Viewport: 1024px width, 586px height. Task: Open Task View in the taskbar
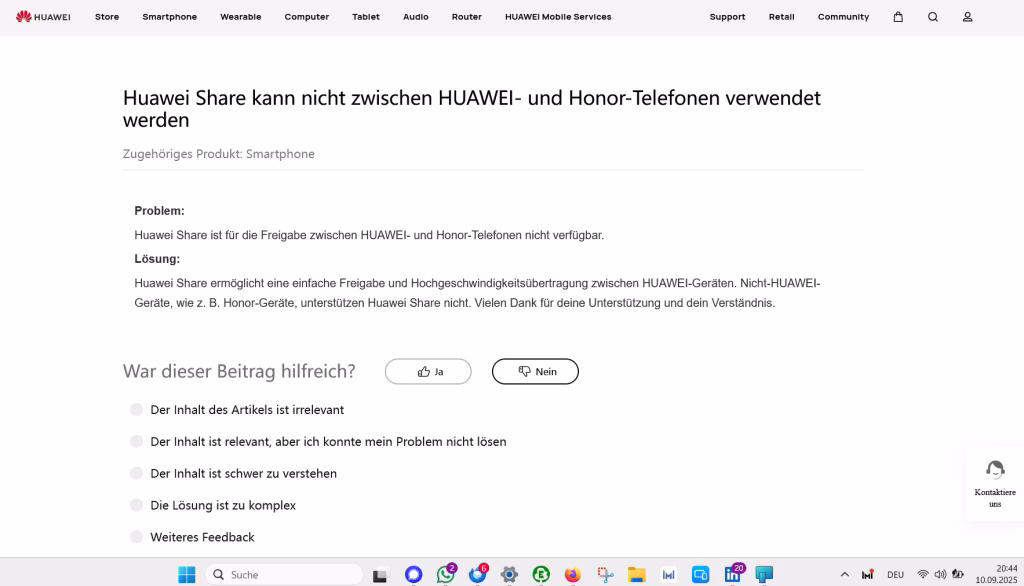coord(380,575)
